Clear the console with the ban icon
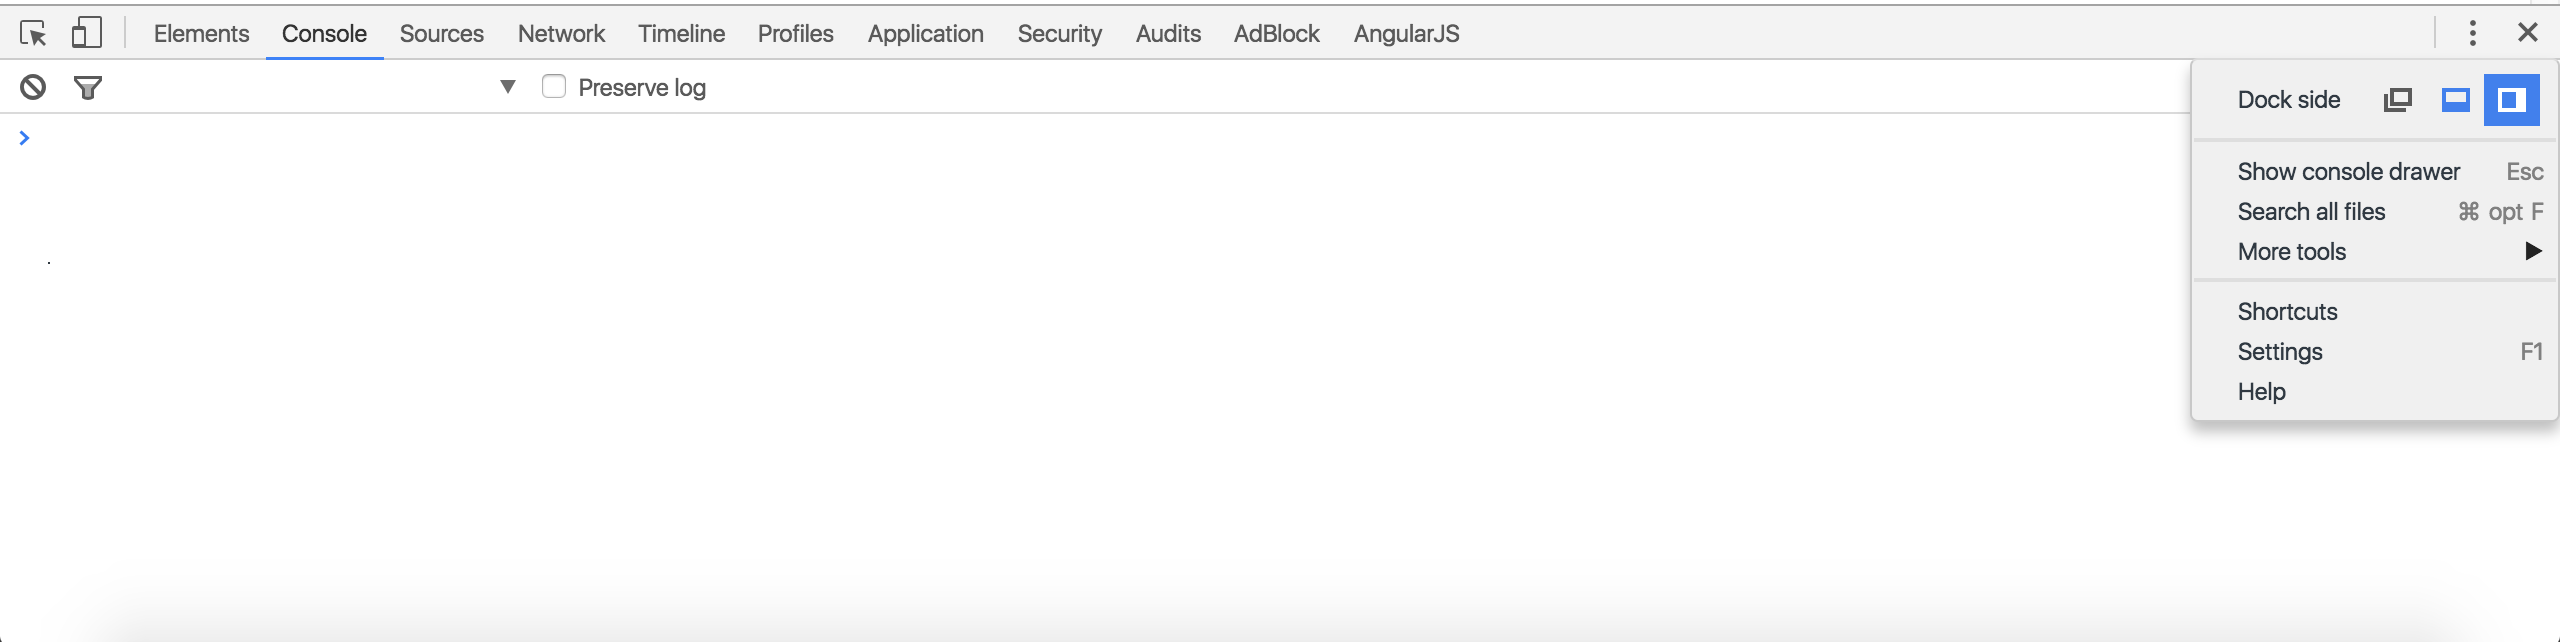 33,88
